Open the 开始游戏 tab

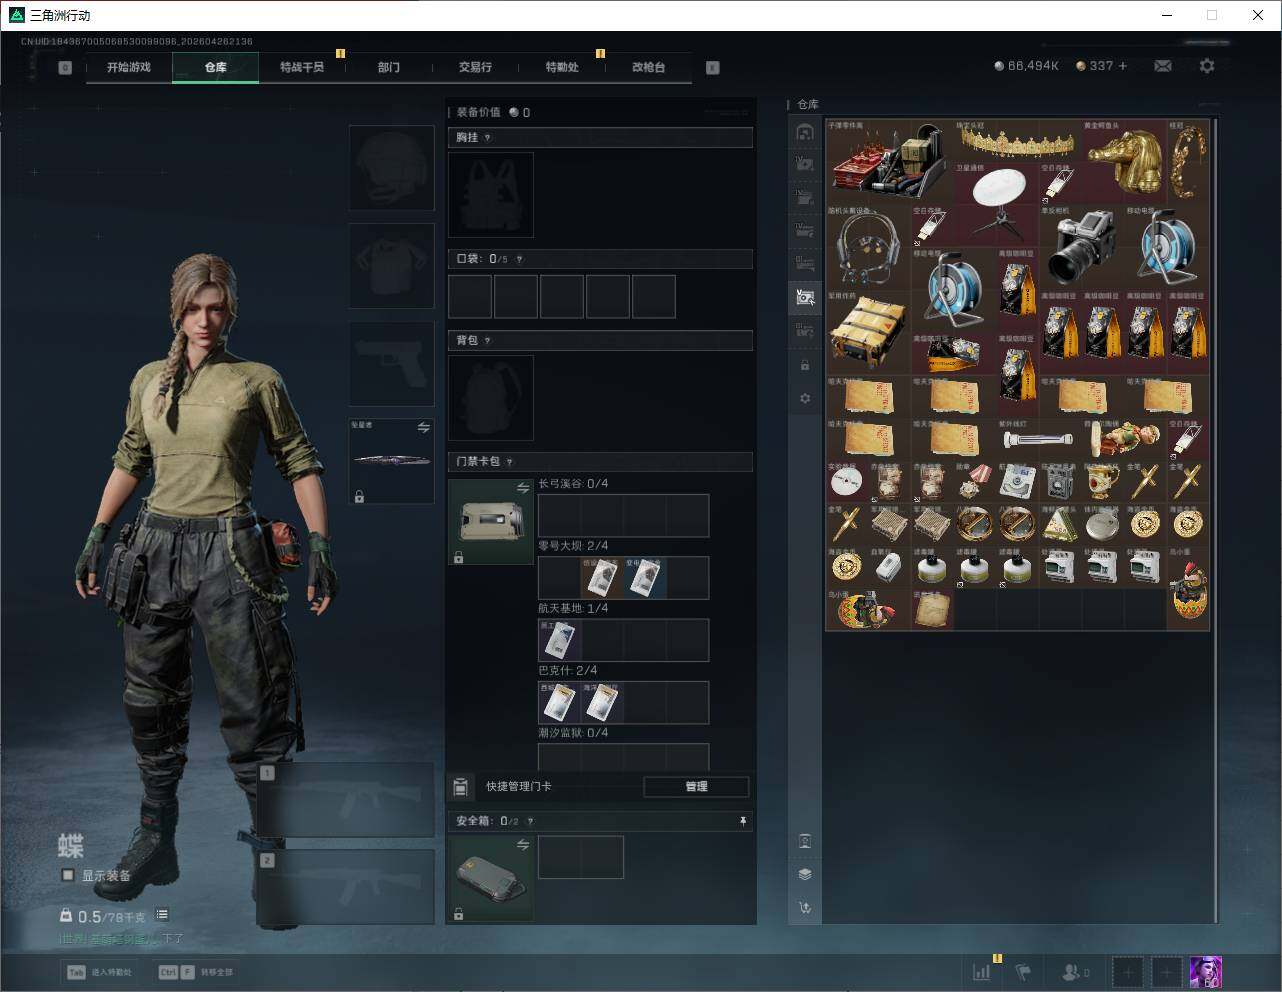pos(129,67)
